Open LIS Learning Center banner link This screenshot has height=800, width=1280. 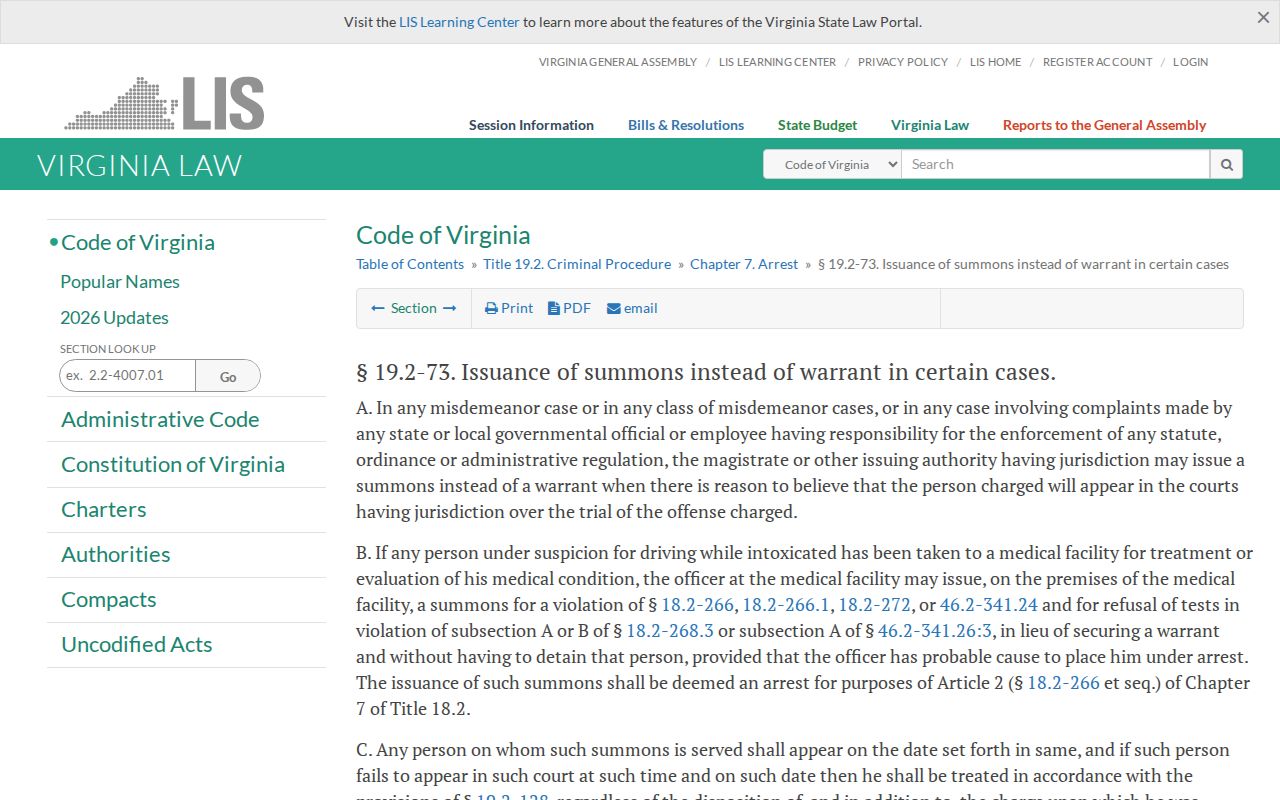[x=459, y=22]
